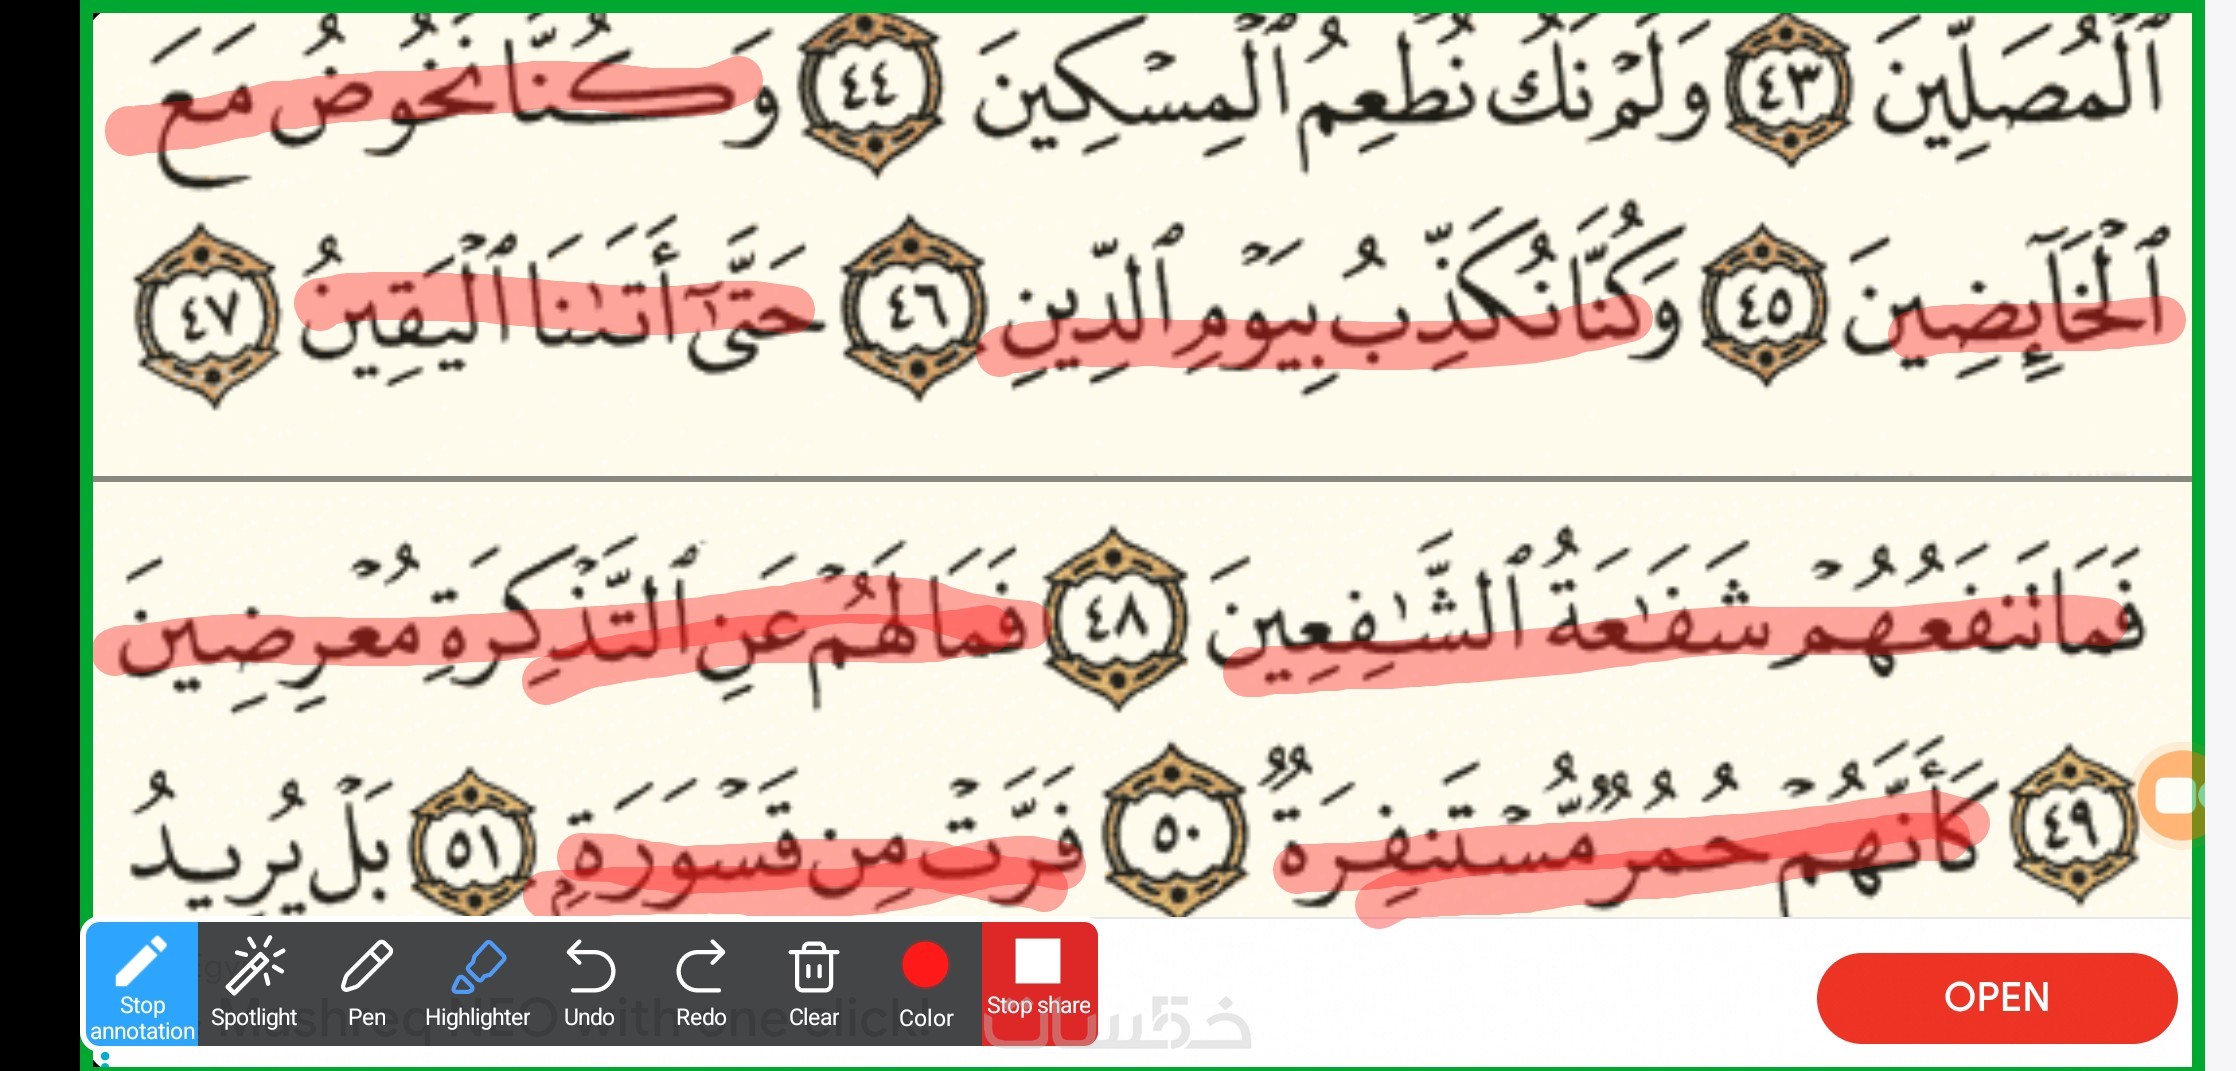Clear annotations with the trash icon
The height and width of the screenshot is (1071, 2236).
pyautogui.click(x=814, y=985)
